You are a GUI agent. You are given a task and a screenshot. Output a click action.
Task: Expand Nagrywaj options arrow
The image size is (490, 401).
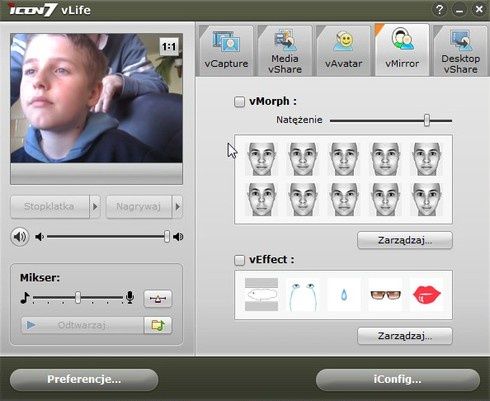pos(177,207)
